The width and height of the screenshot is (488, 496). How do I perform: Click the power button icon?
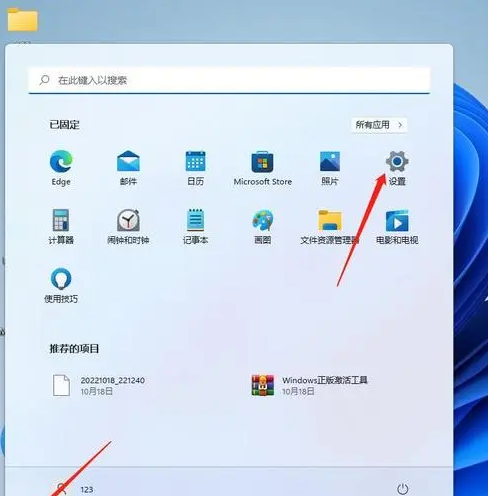click(403, 489)
